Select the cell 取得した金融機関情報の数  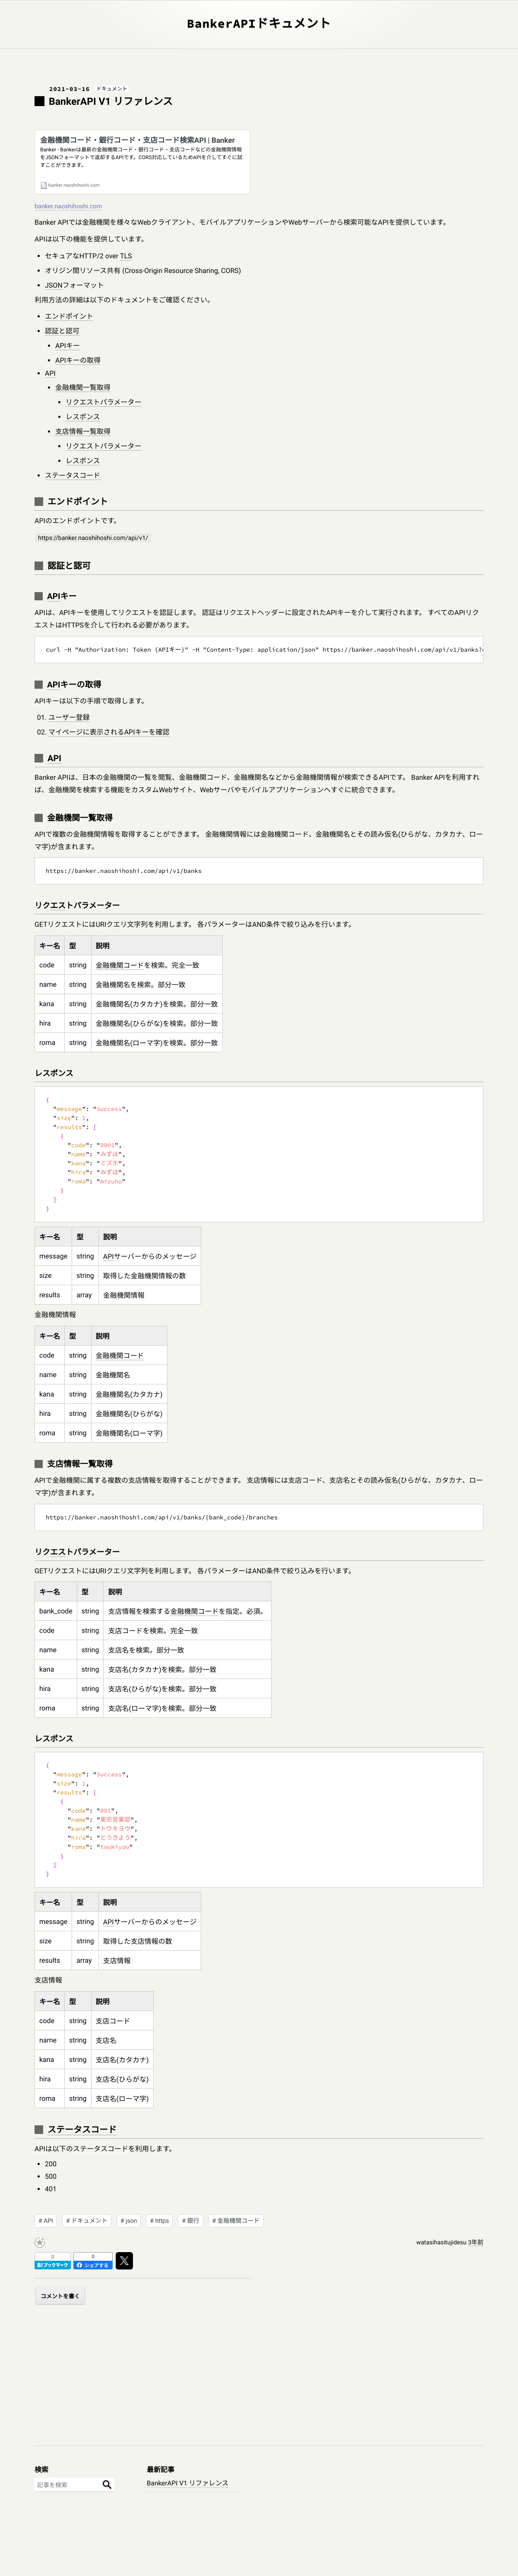150,1276
